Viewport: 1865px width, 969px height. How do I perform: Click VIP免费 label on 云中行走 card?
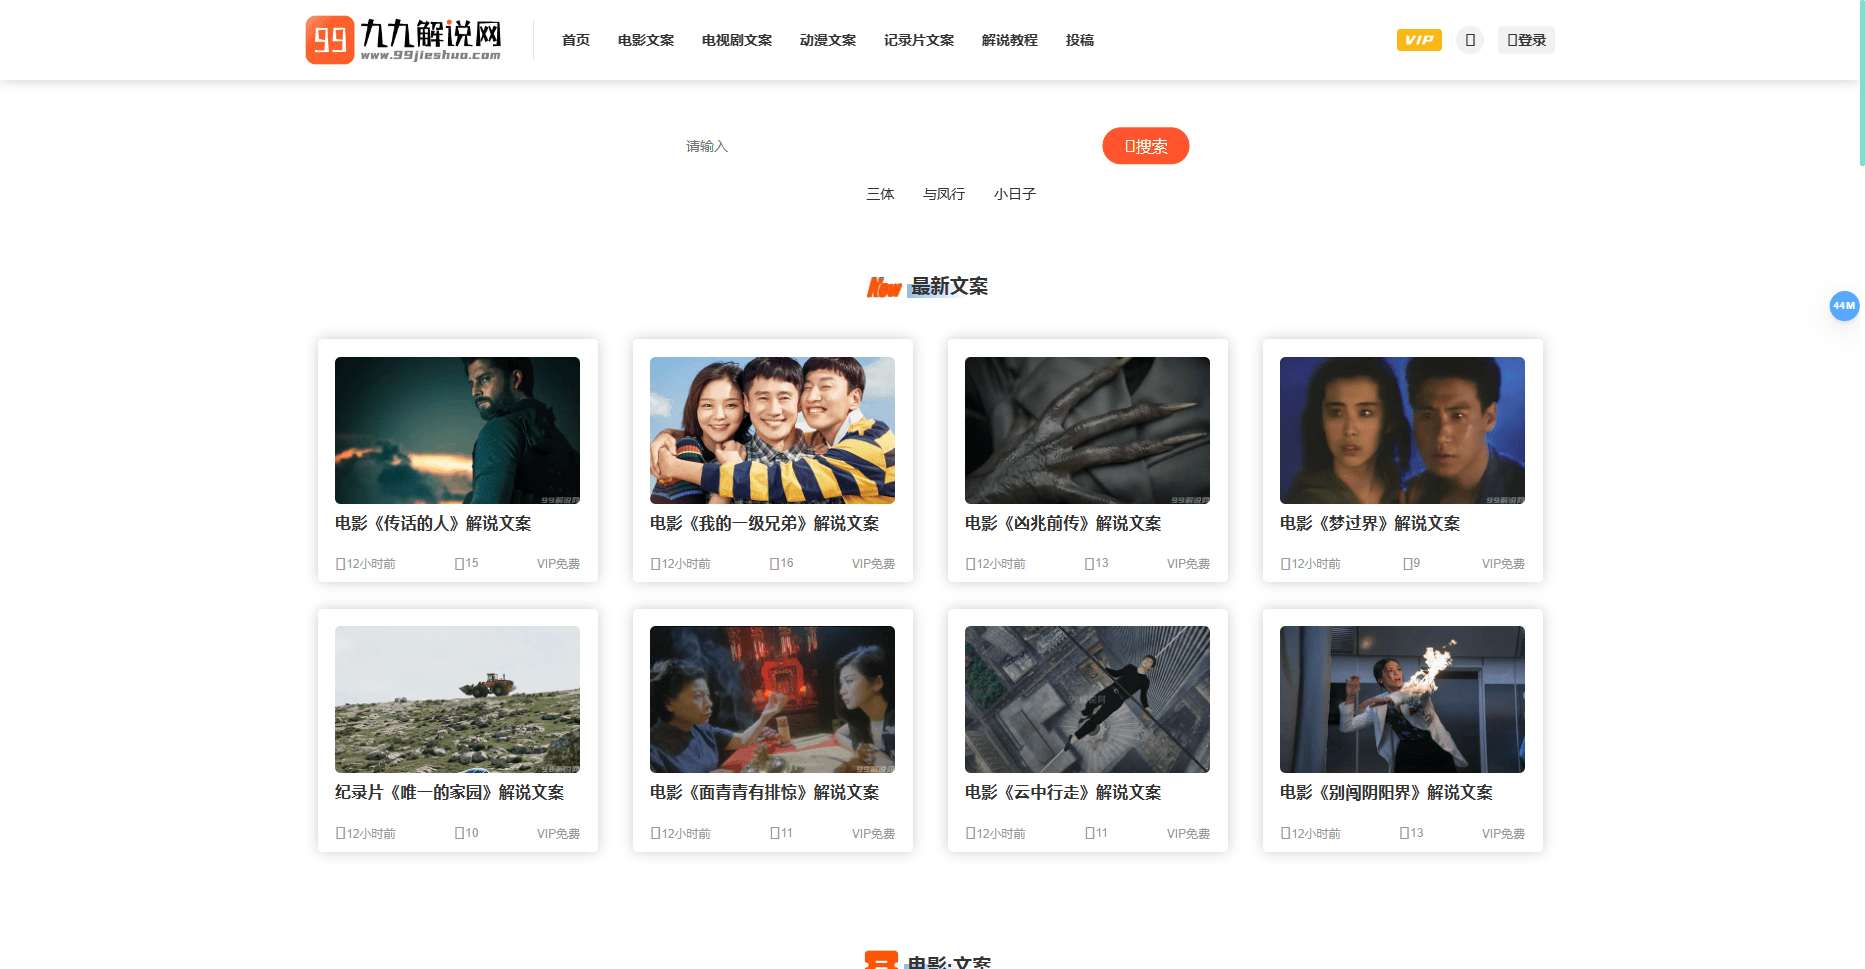pyautogui.click(x=1188, y=833)
